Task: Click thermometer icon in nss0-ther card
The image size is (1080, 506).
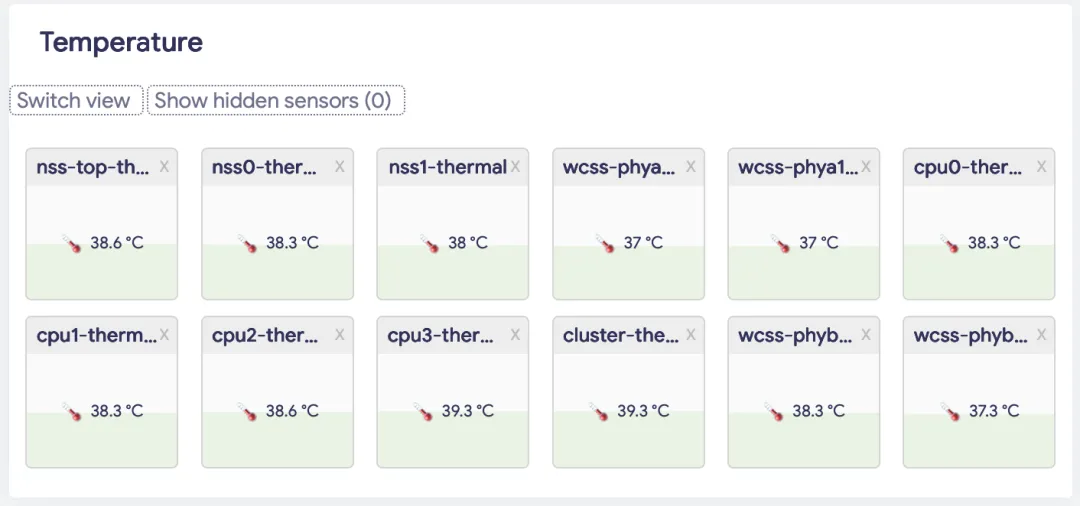Action: pos(246,243)
